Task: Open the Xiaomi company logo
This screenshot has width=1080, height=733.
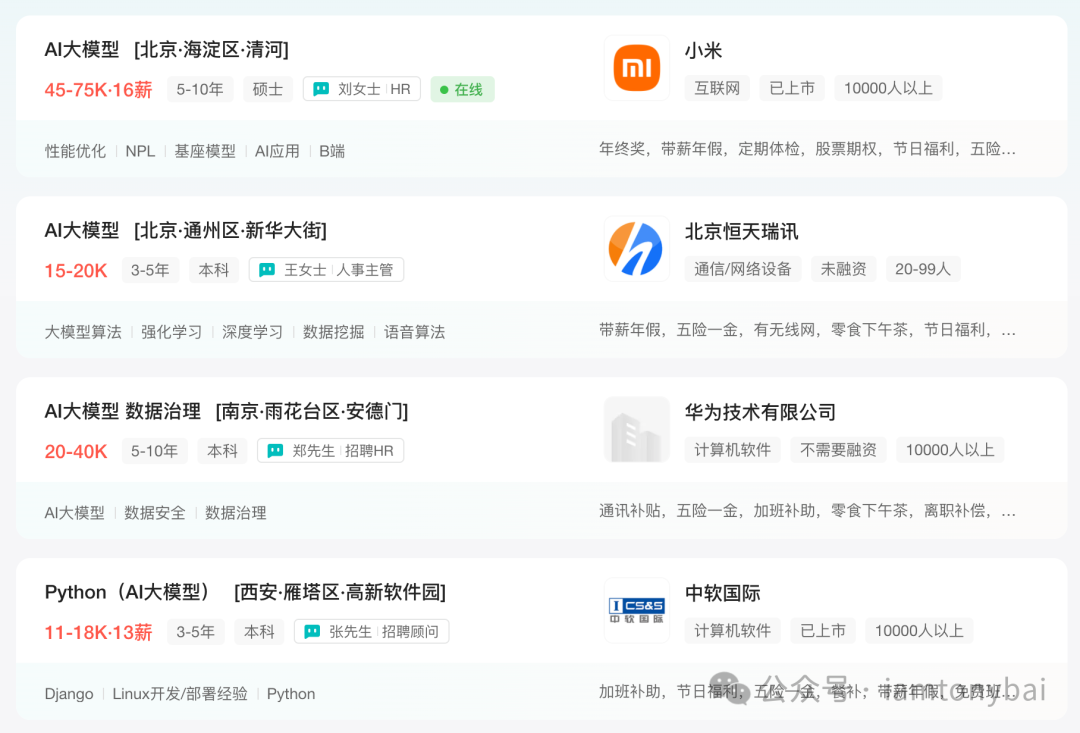Action: pyautogui.click(x=636, y=68)
